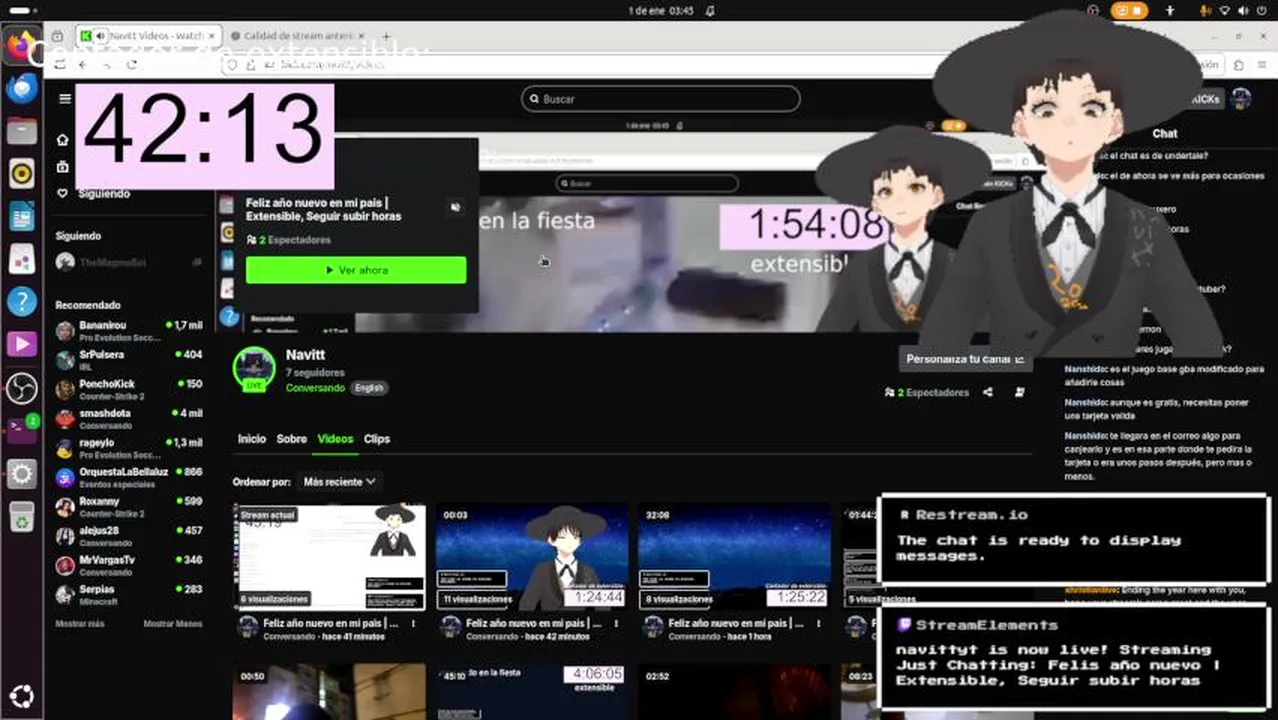
Task: Open Firefox application hamburger menu
Action: point(1263,64)
